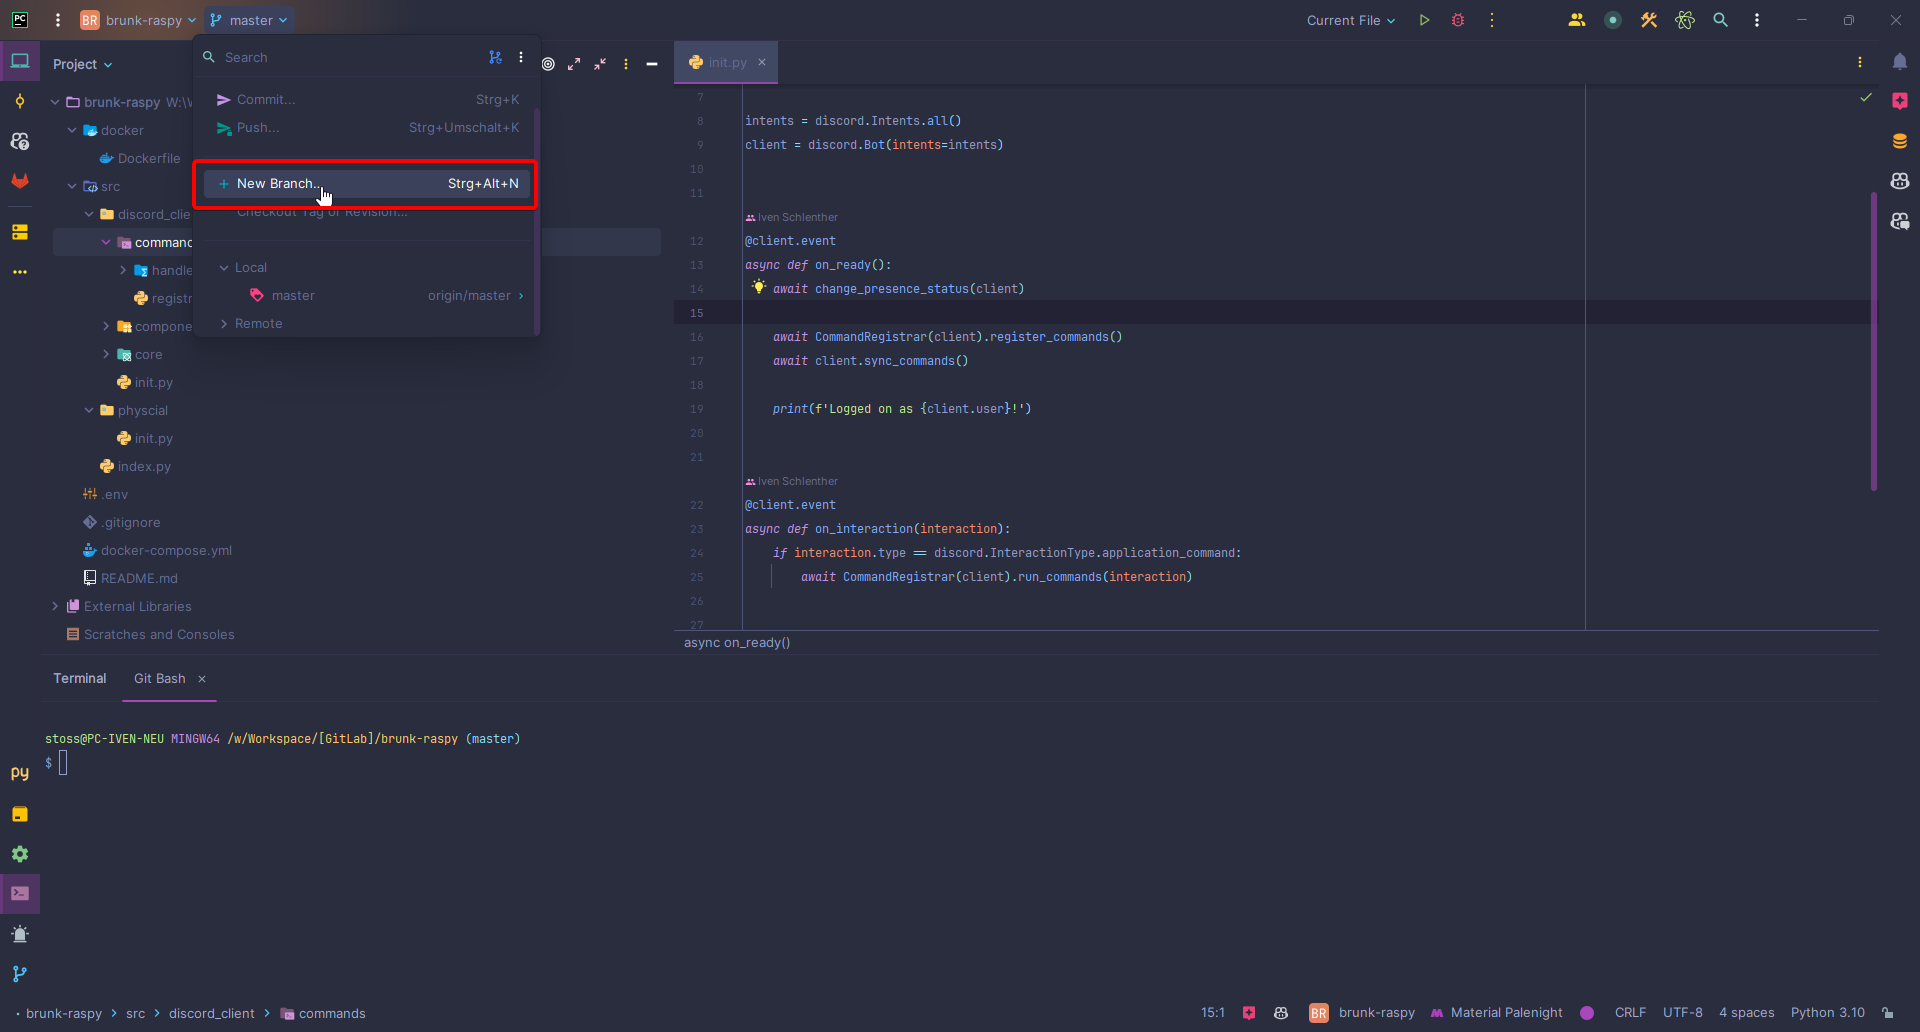Screen dimensions: 1920x1032
Task: Open the GitLab tool window icon
Action: coord(20,181)
